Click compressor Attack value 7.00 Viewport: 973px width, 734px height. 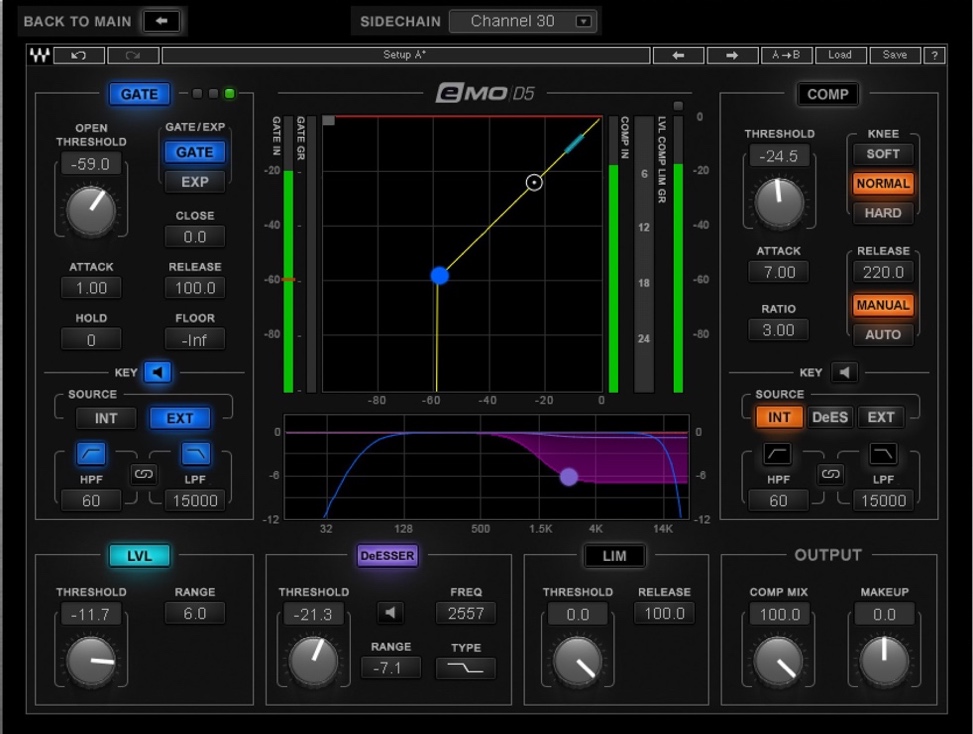click(778, 272)
